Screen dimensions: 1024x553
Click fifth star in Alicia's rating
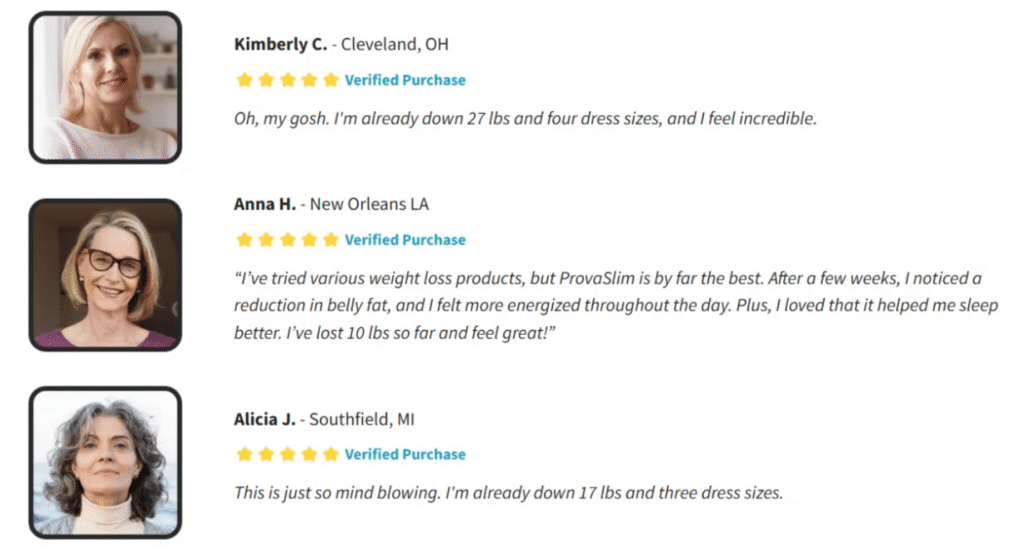[x=330, y=454]
